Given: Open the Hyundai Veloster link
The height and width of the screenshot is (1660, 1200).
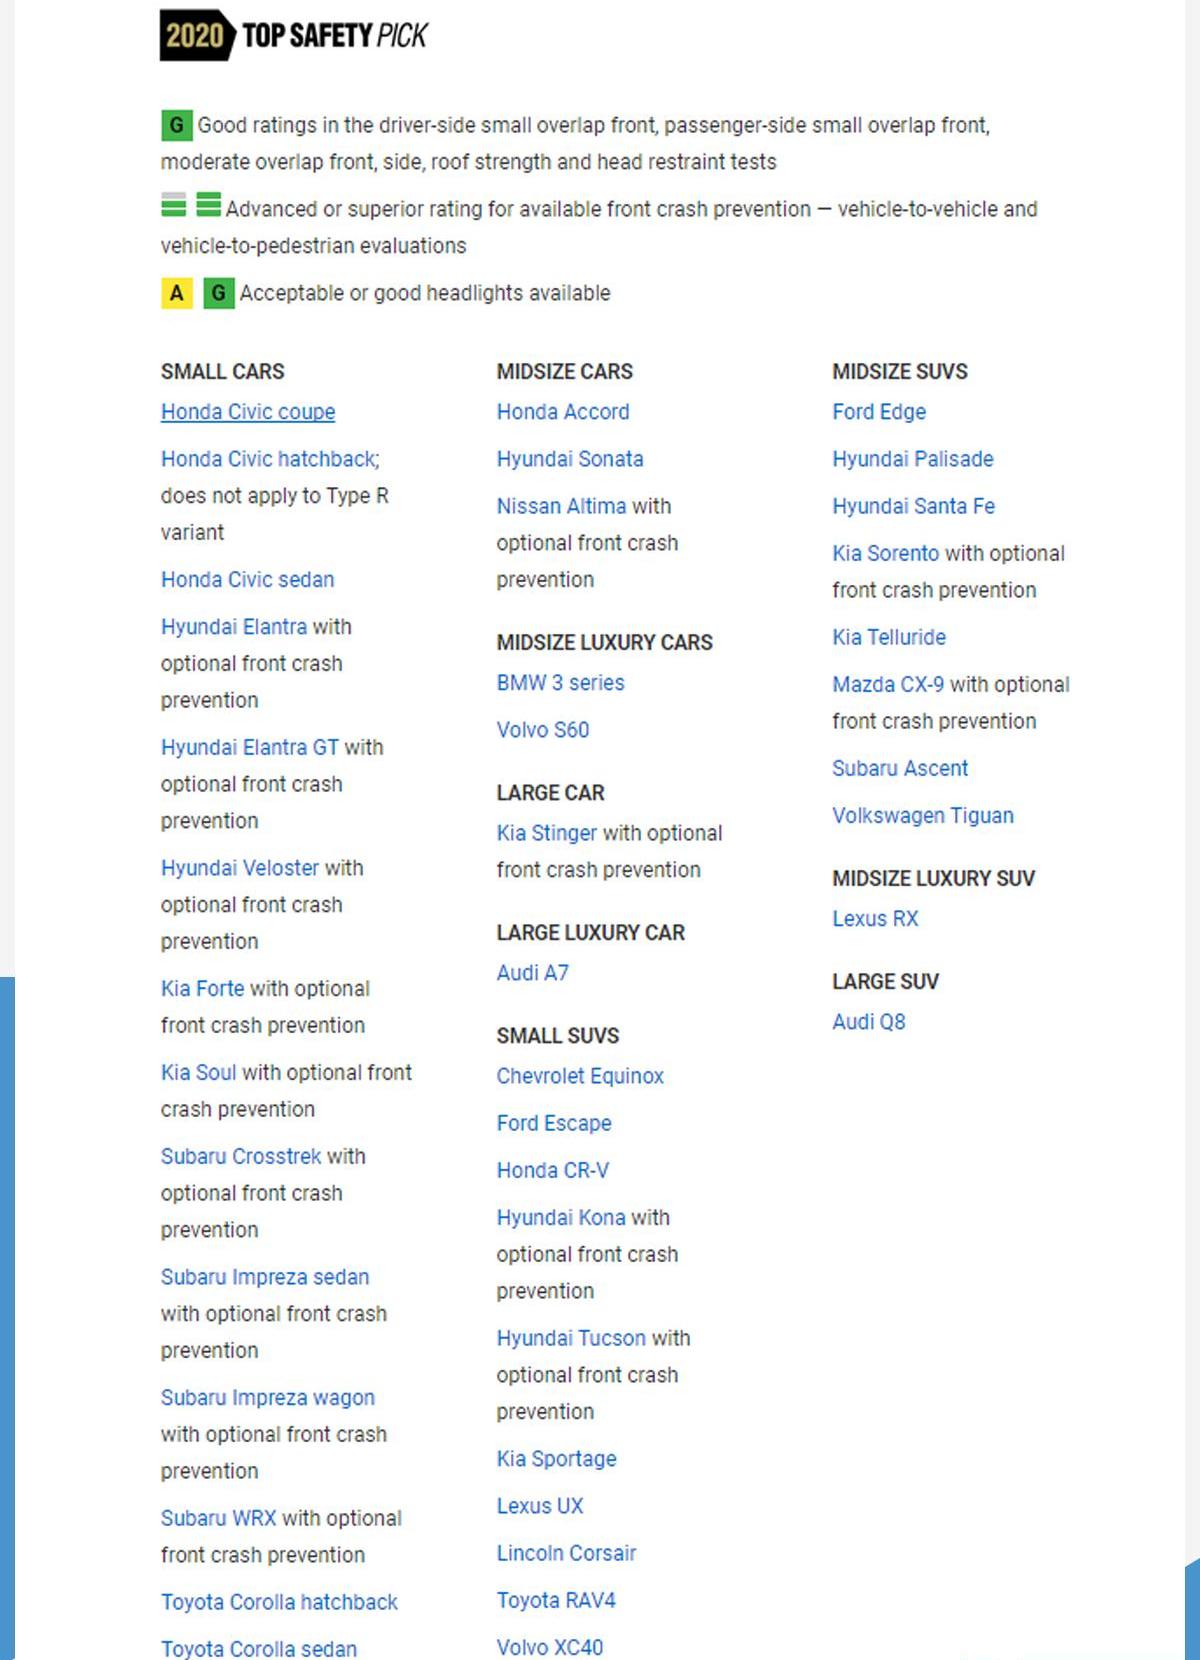Looking at the screenshot, I should tap(240, 868).
